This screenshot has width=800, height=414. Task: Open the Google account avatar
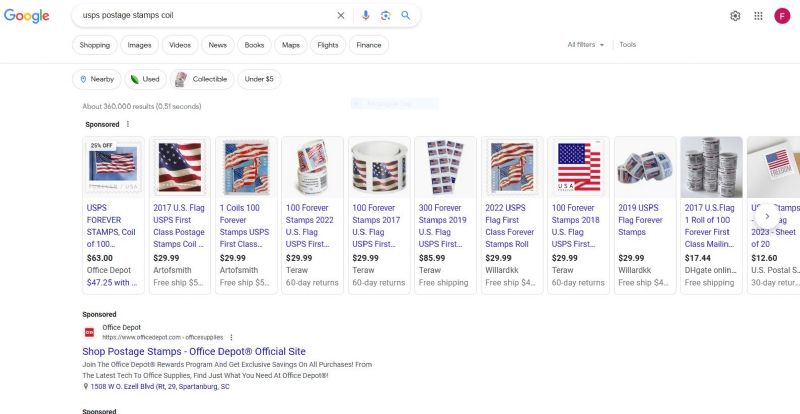click(x=782, y=16)
